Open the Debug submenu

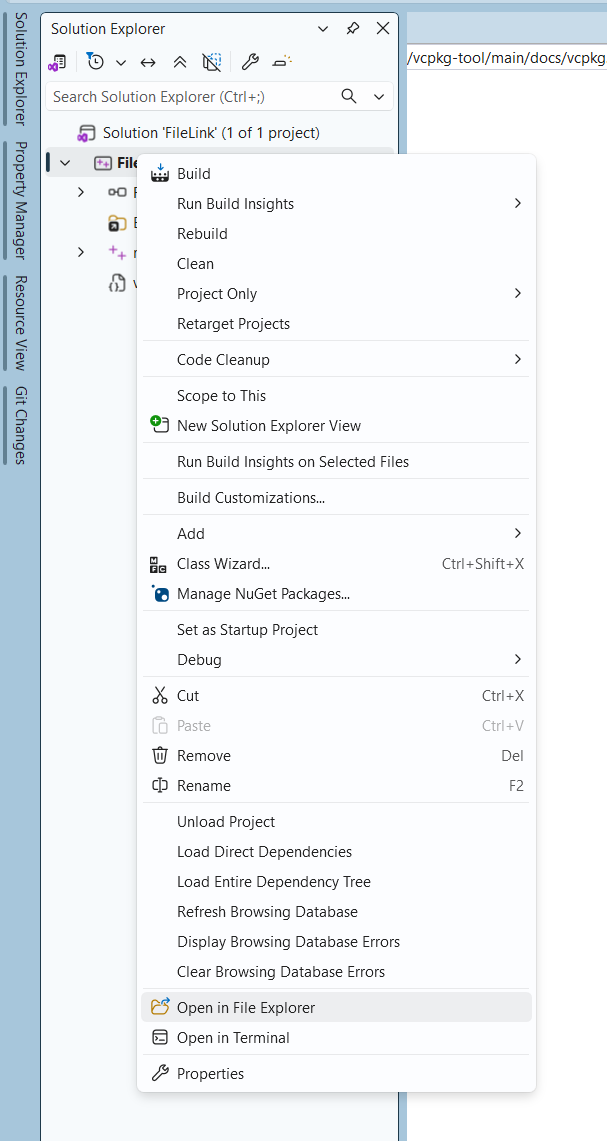(336, 659)
